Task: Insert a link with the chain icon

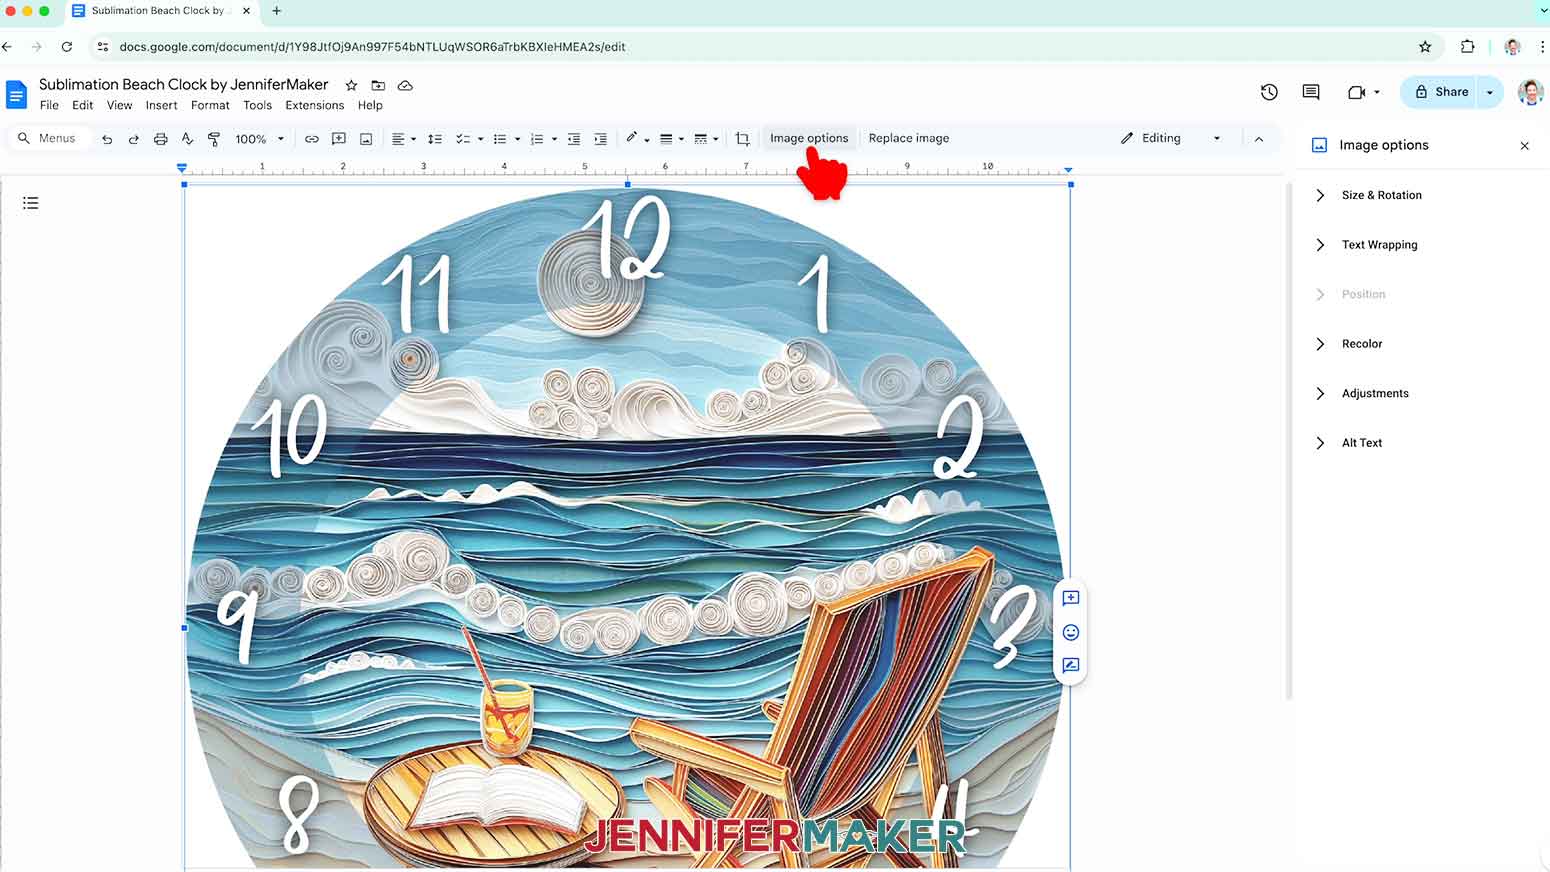Action: [312, 139]
